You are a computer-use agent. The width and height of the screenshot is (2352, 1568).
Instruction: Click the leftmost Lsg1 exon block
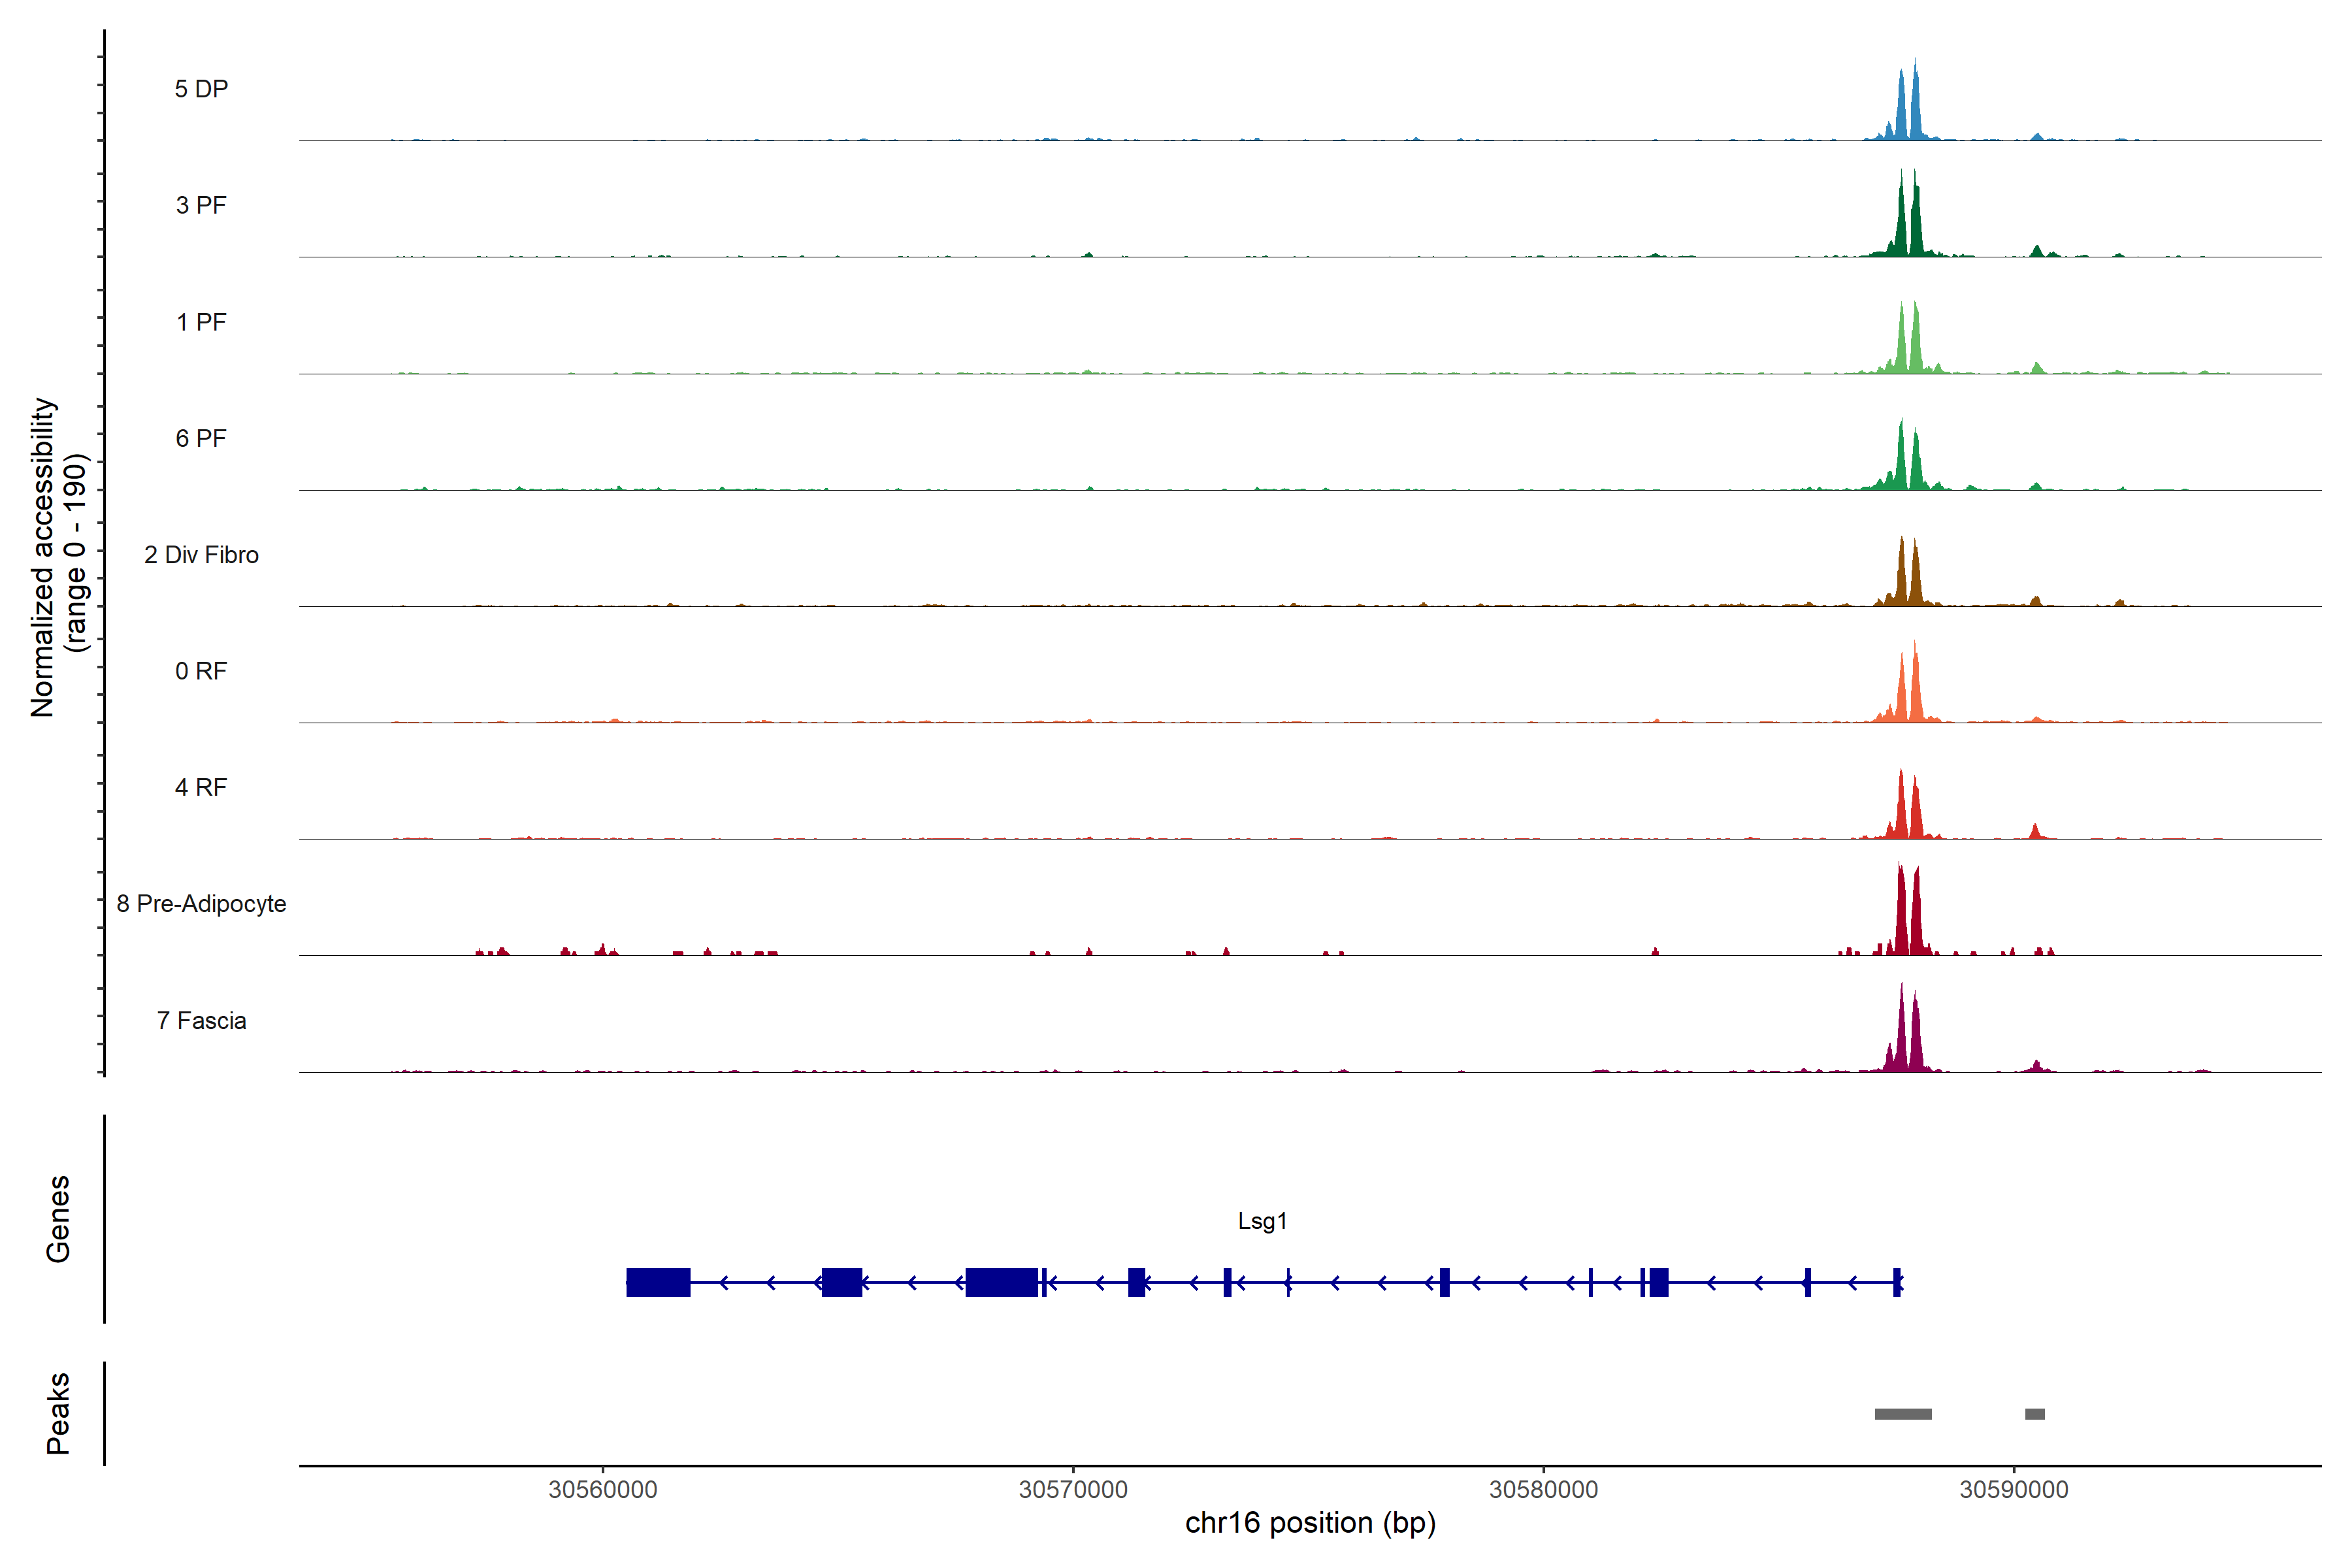click(658, 1282)
